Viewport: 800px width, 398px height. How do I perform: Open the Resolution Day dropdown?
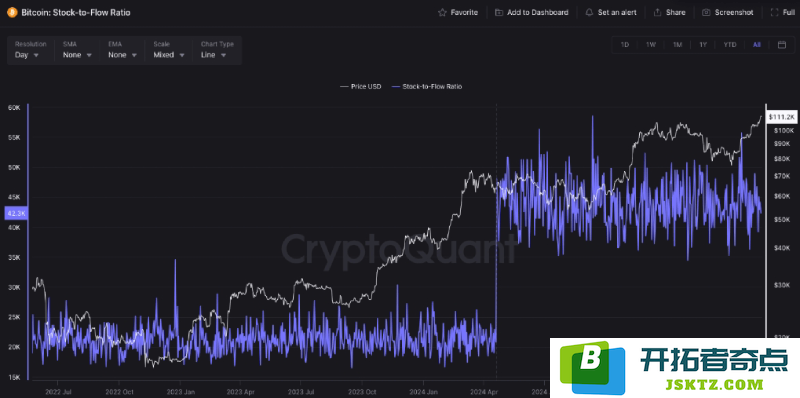pyautogui.click(x=27, y=55)
